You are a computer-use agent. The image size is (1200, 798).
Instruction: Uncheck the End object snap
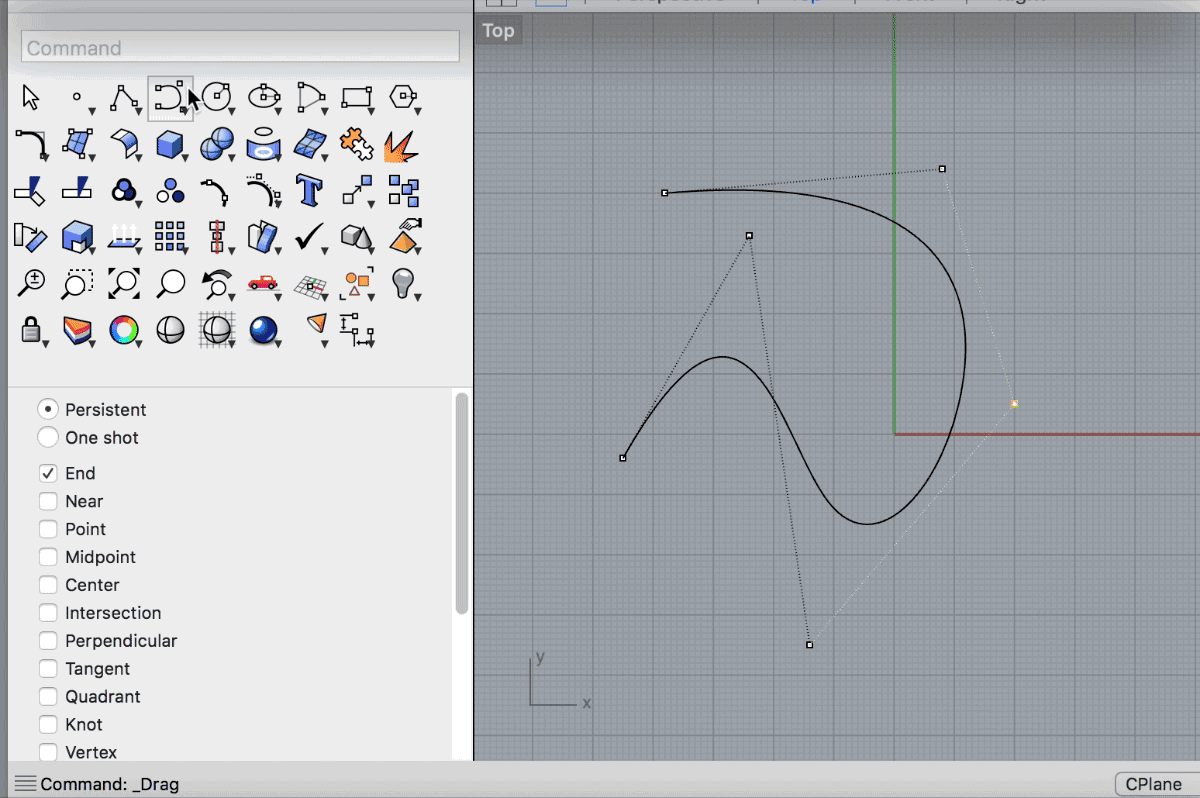click(x=48, y=474)
